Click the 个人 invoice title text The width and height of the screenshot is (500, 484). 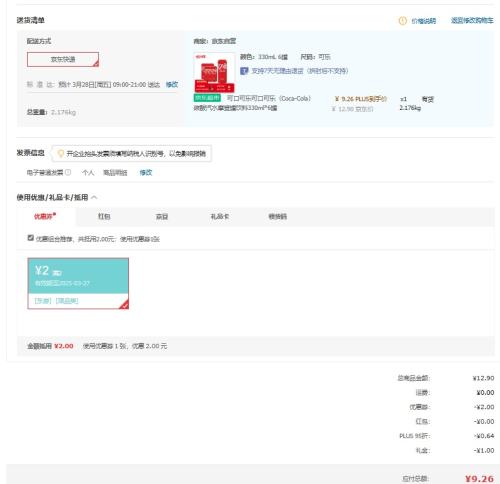(x=88, y=173)
